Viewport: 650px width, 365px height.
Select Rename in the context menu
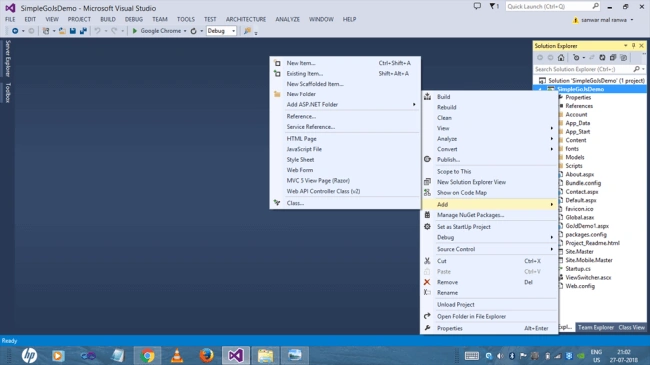pyautogui.click(x=489, y=292)
